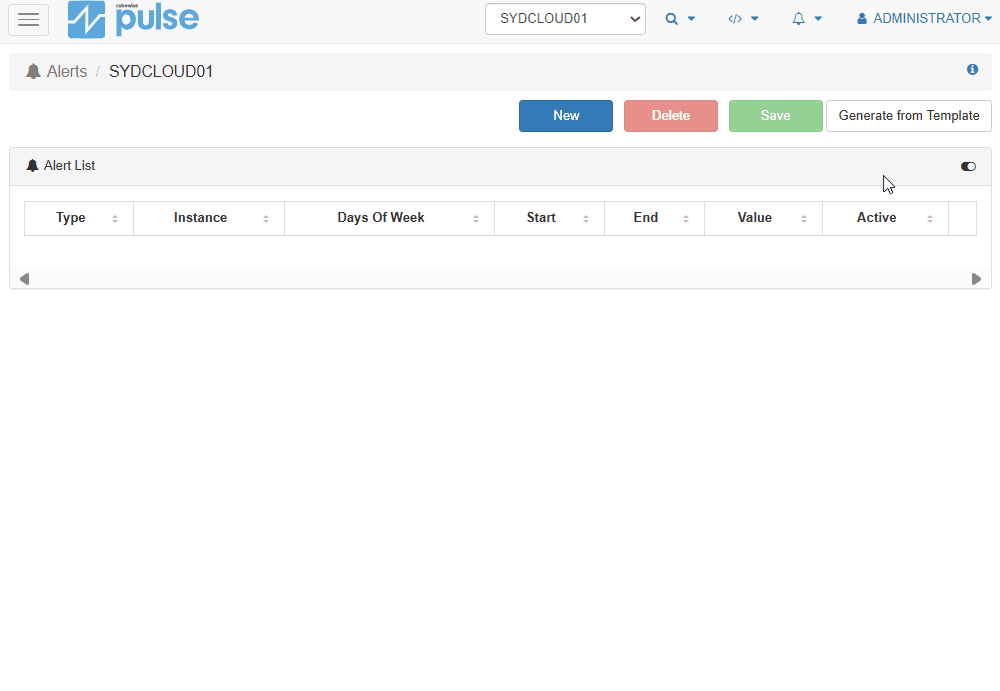Open the search magnifier menu

[680, 19]
